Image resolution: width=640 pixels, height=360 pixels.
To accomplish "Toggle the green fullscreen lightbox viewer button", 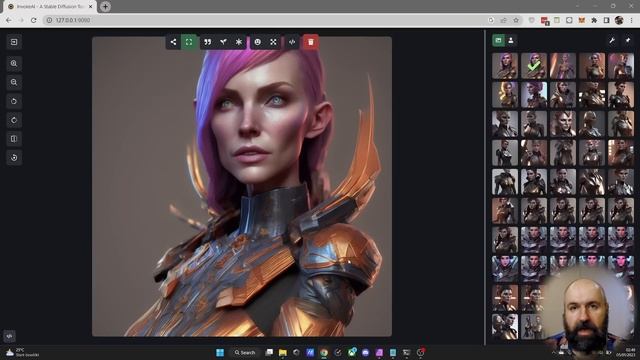I will point(189,42).
